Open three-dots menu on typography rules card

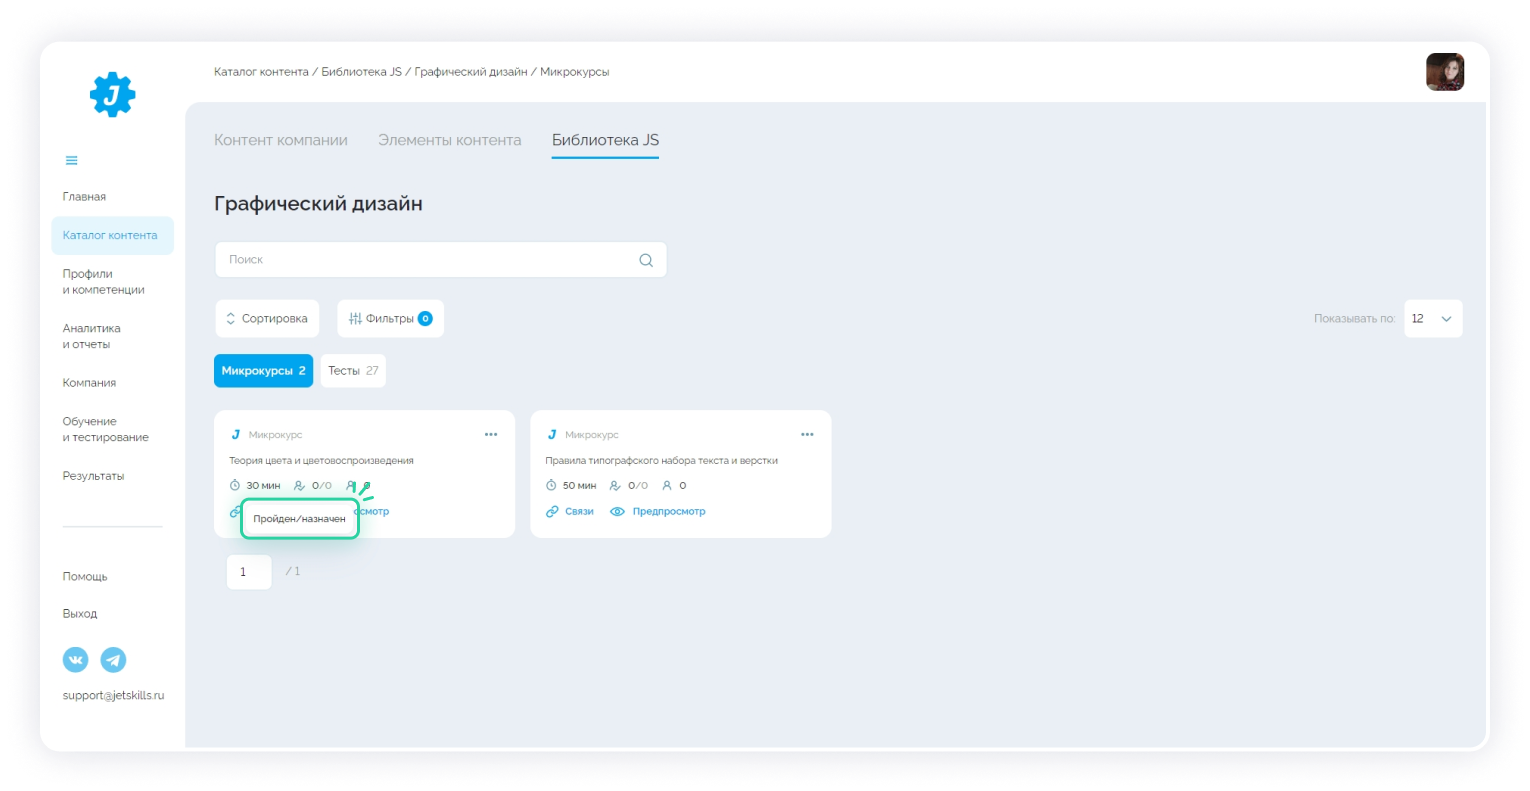click(x=807, y=435)
